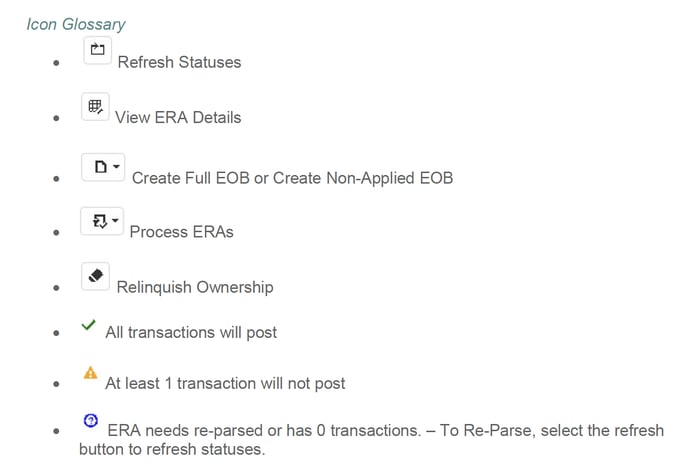This screenshot has width=688, height=473.
Task: Click the 'View ERA Details' label
Action: coord(178,117)
